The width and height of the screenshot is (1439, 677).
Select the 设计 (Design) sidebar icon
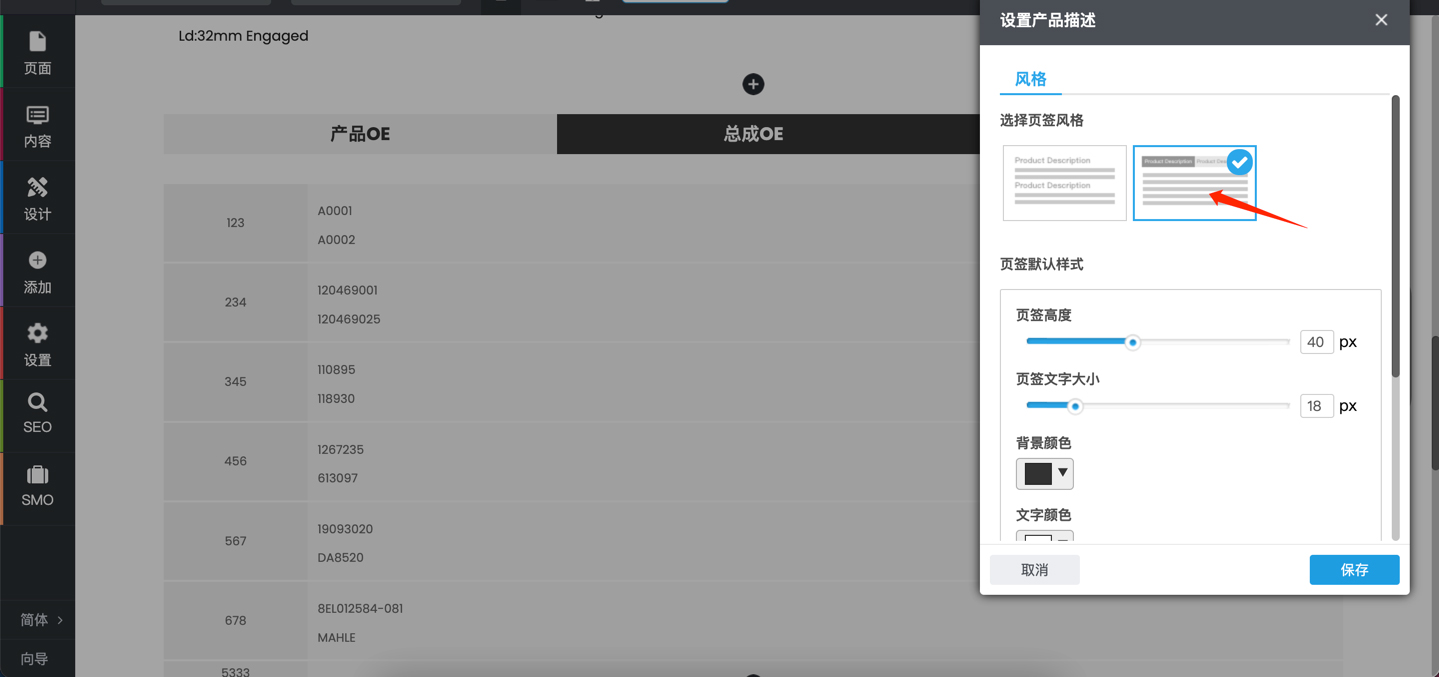tap(37, 198)
